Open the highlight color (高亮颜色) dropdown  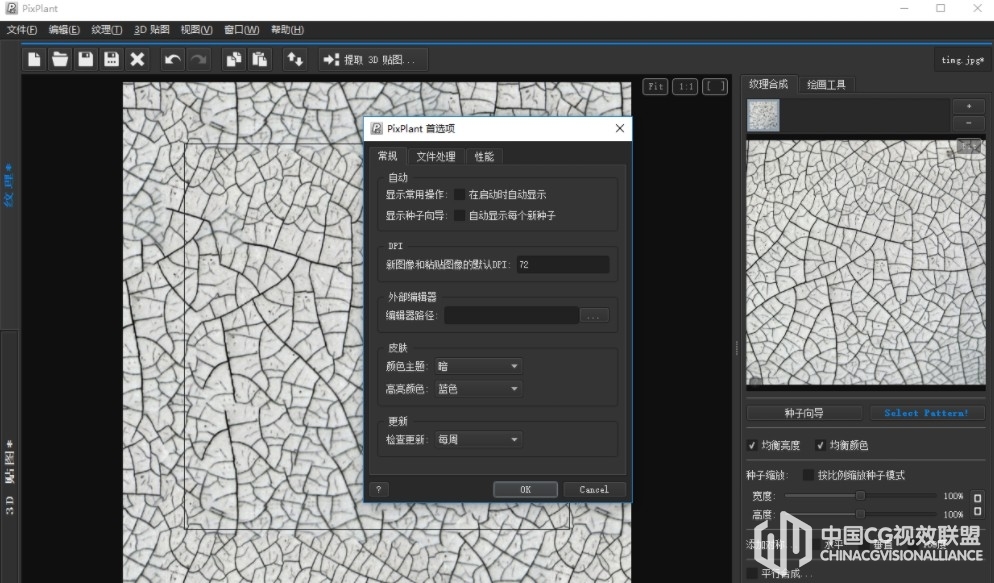pos(479,388)
